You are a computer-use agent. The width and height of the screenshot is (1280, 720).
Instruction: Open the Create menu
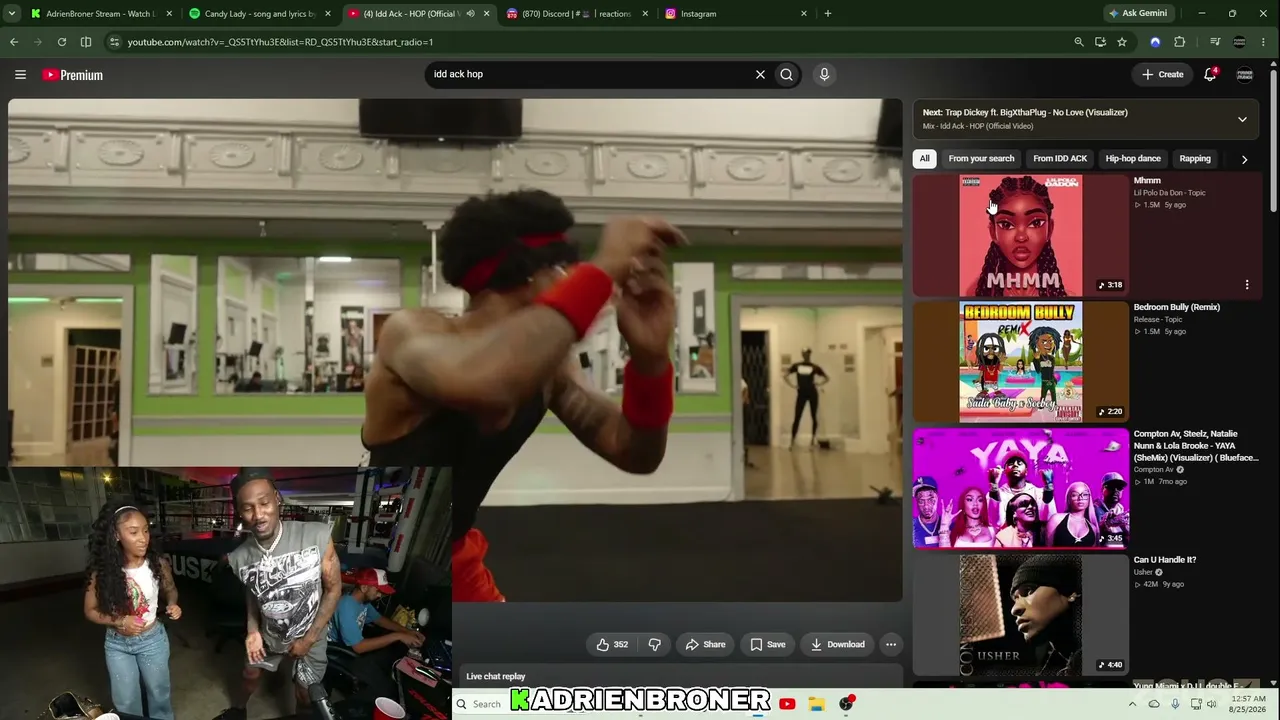coord(1163,74)
